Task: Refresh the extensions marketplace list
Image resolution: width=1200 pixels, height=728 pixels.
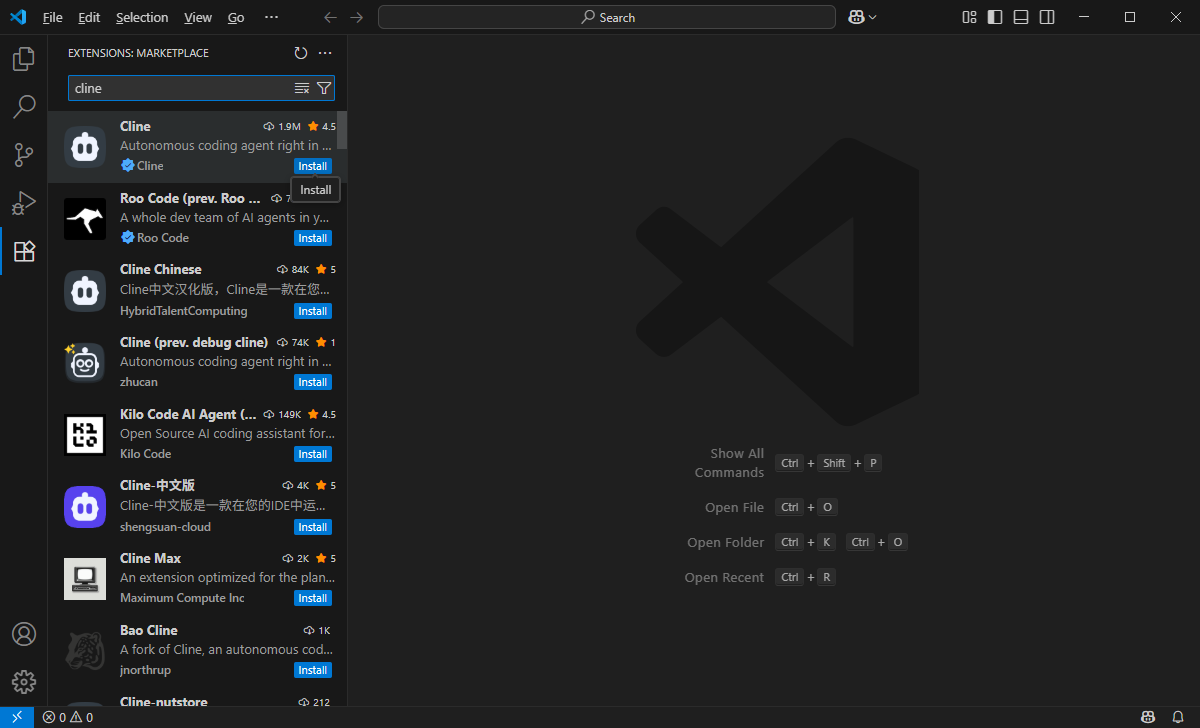Action: pos(301,53)
